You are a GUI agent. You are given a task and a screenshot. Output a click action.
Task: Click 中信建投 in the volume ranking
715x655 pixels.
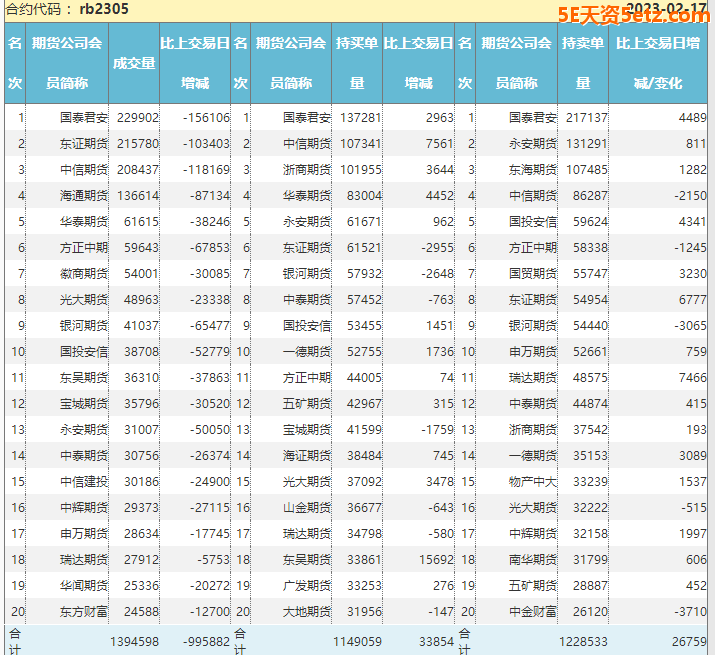(x=84, y=482)
